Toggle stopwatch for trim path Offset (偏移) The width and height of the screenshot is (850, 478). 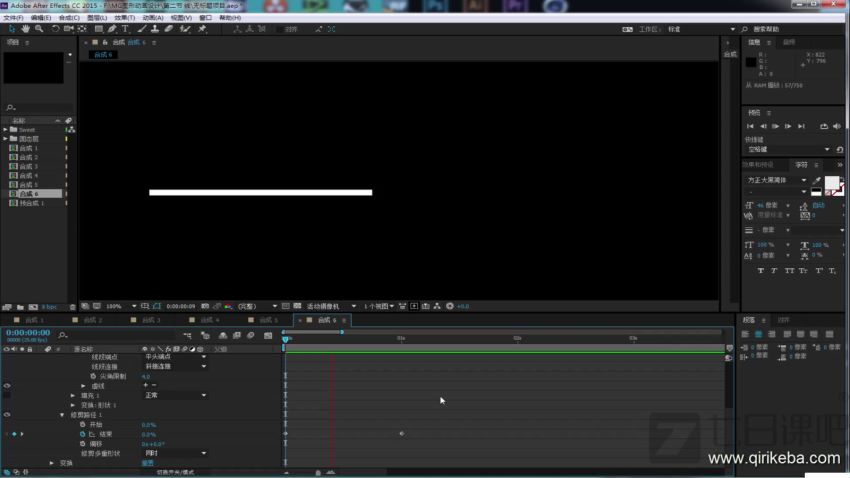82,443
